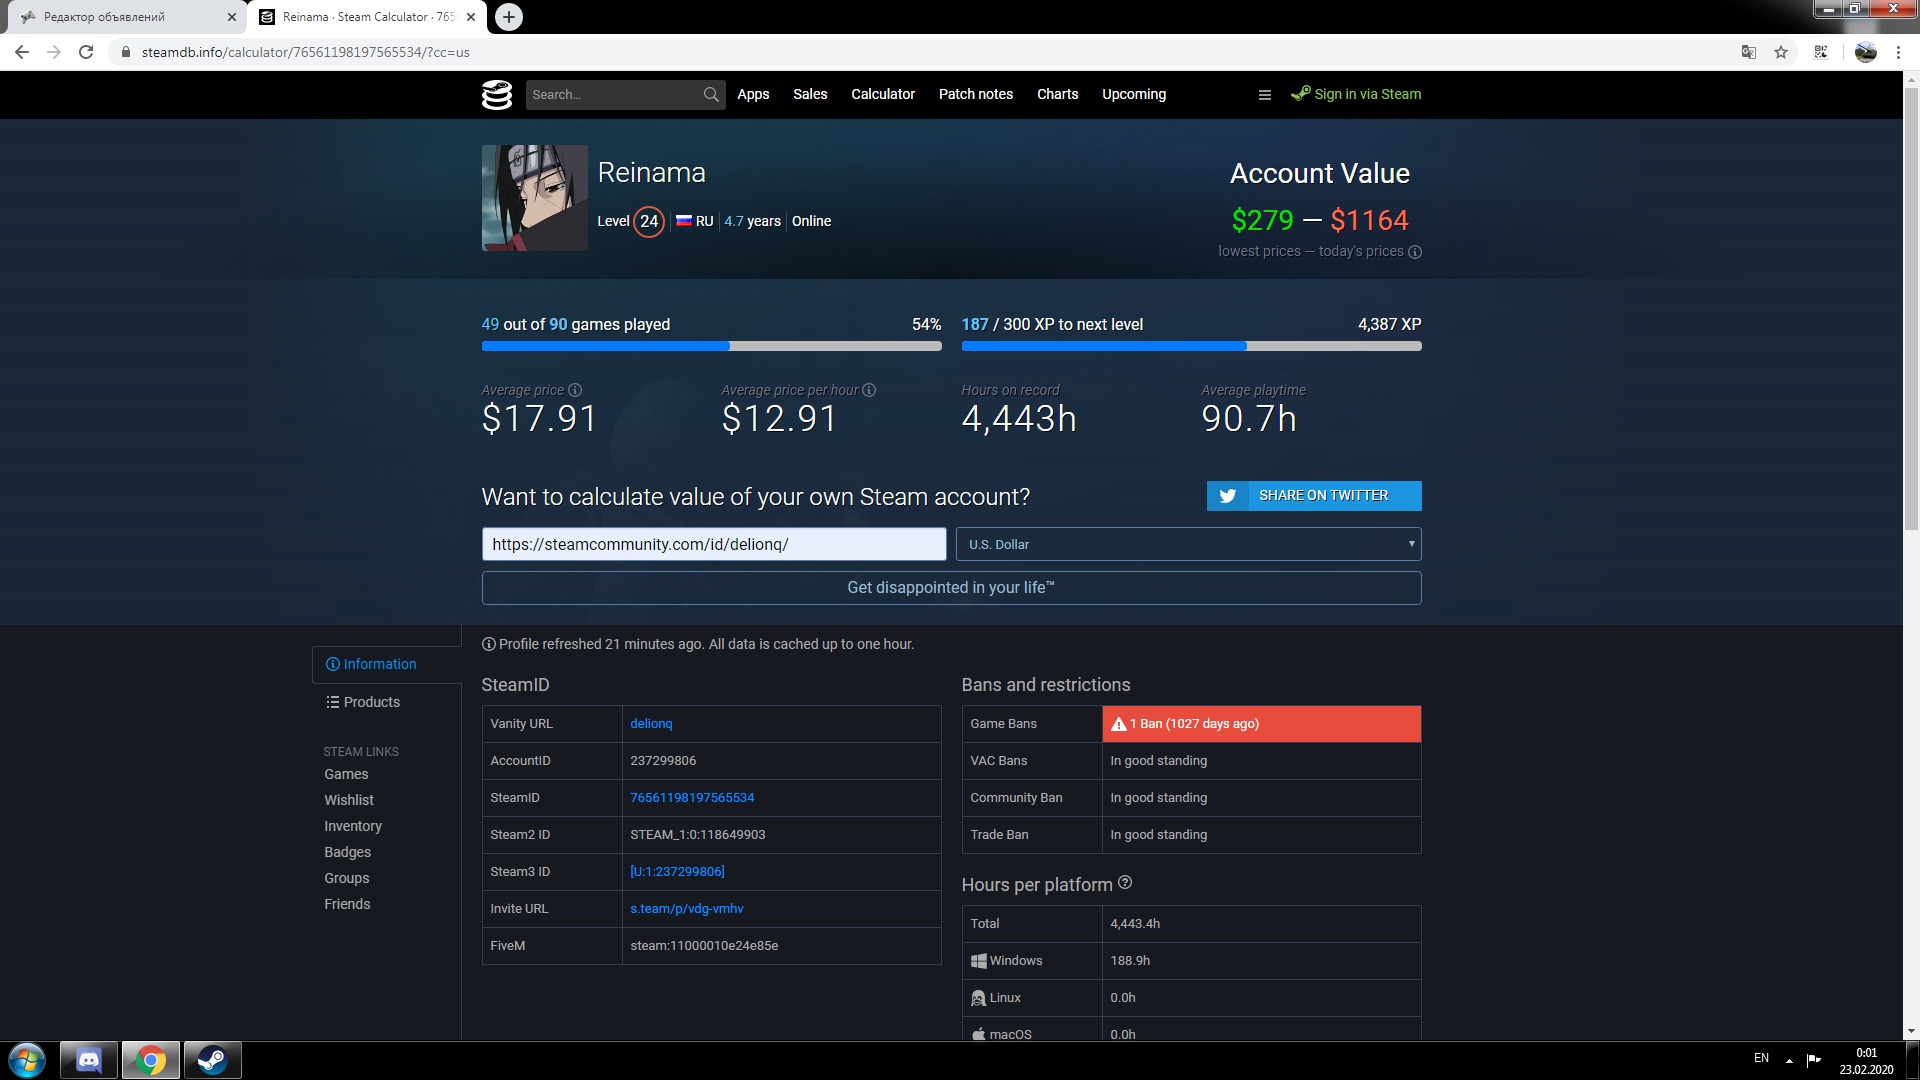
Task: Click the EN language indicator
Action: click(1761, 1058)
